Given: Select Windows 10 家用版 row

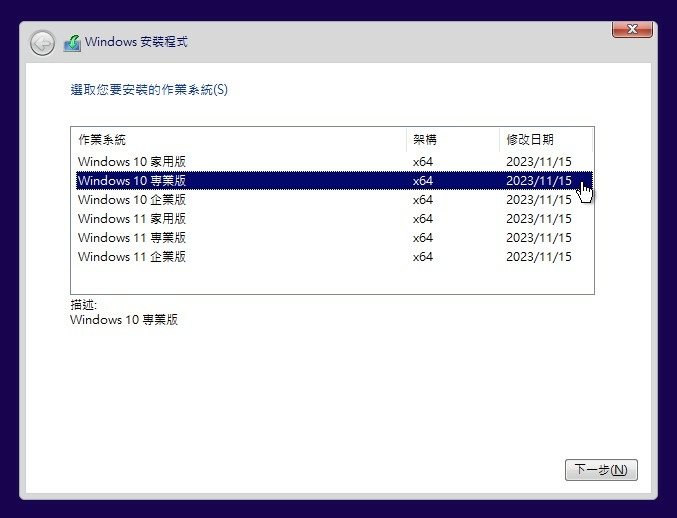Looking at the screenshot, I should point(334,161).
